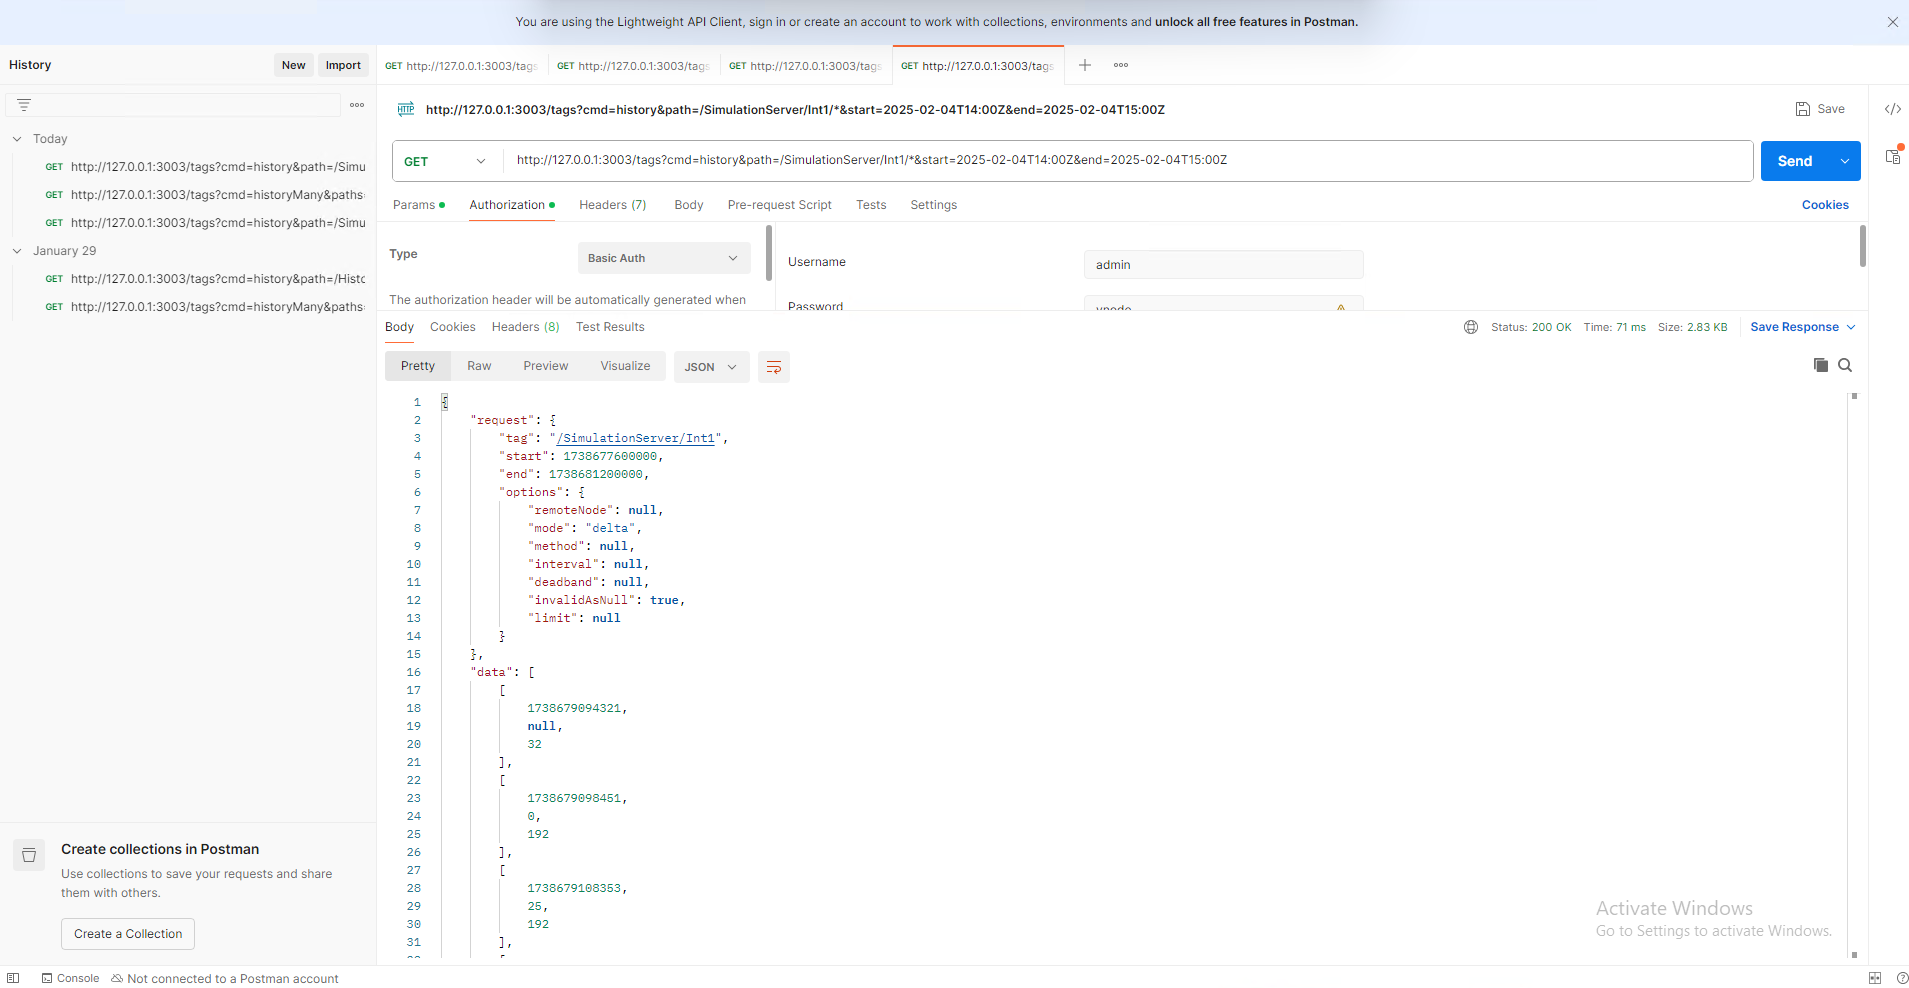Collapse the January 29 history group
The width and height of the screenshot is (1909, 988).
pyautogui.click(x=17, y=251)
